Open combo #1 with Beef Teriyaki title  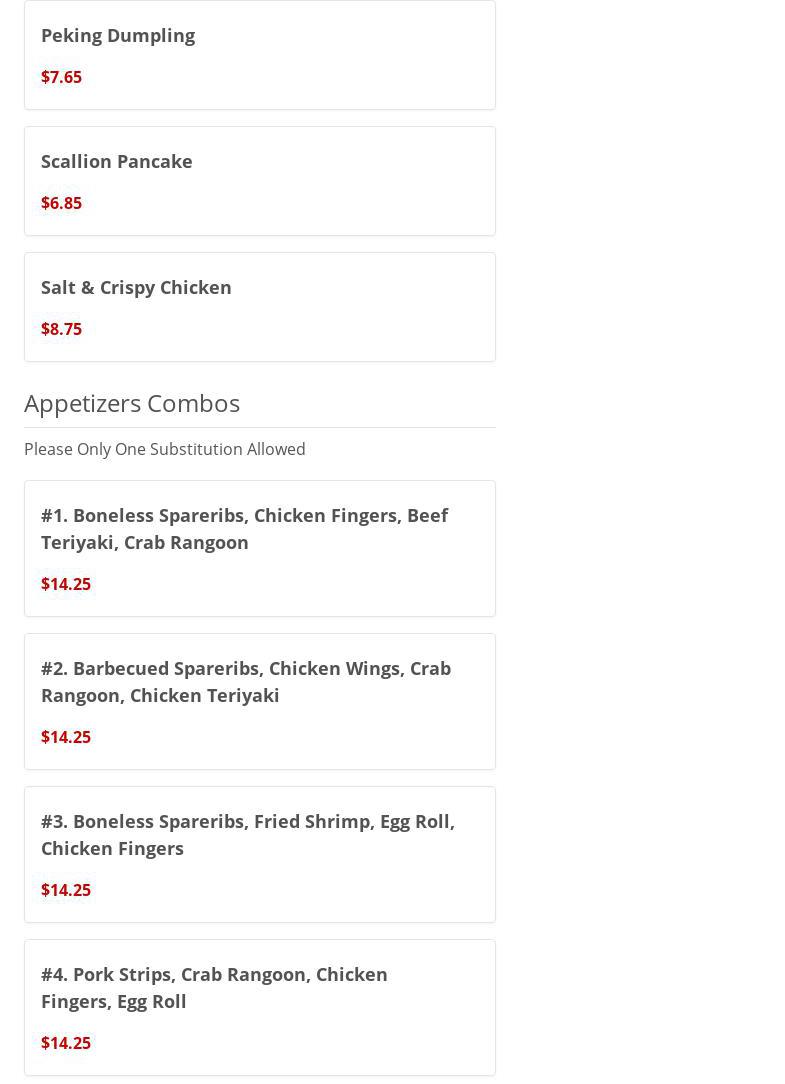point(244,528)
